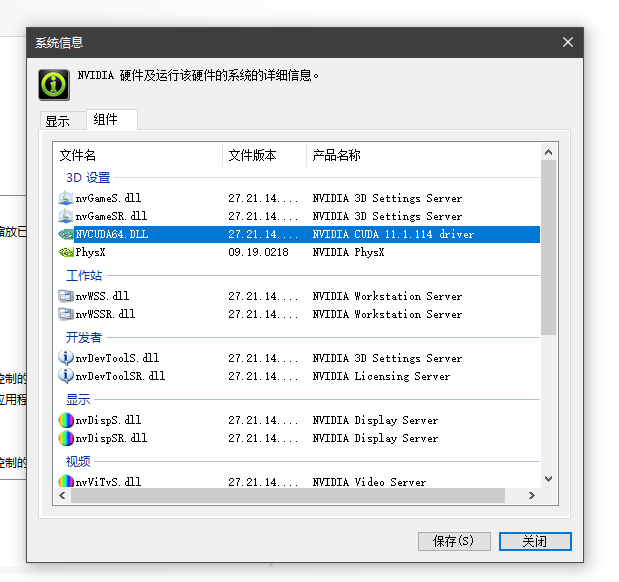Screen dimensions: 619x582
Task: Select the nvViTvS.dll file name
Action: [x=108, y=482]
